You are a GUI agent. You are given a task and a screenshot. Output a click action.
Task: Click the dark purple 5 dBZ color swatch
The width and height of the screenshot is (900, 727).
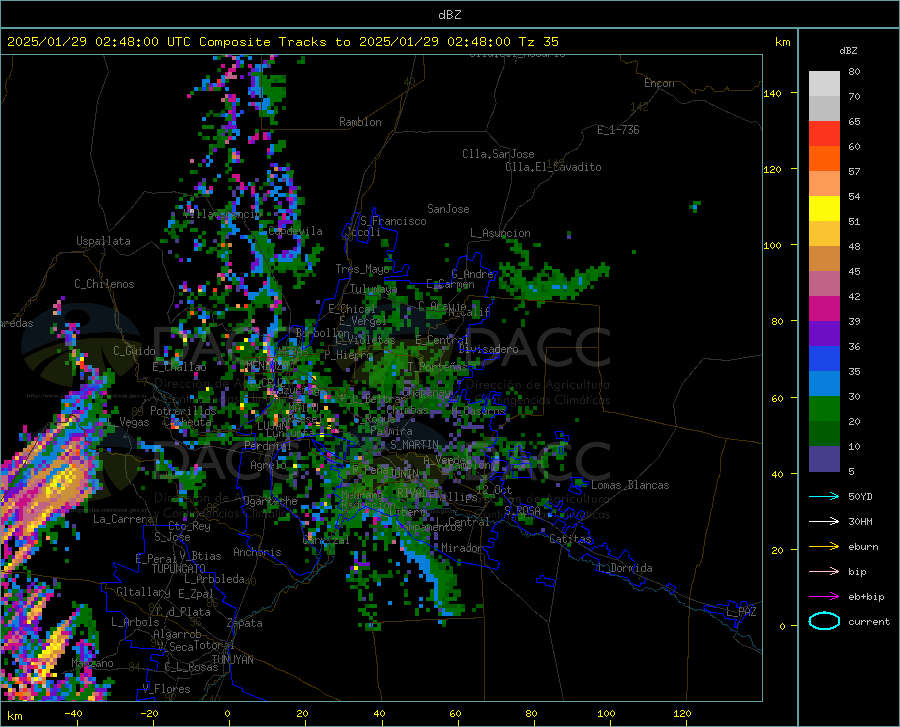click(x=824, y=459)
